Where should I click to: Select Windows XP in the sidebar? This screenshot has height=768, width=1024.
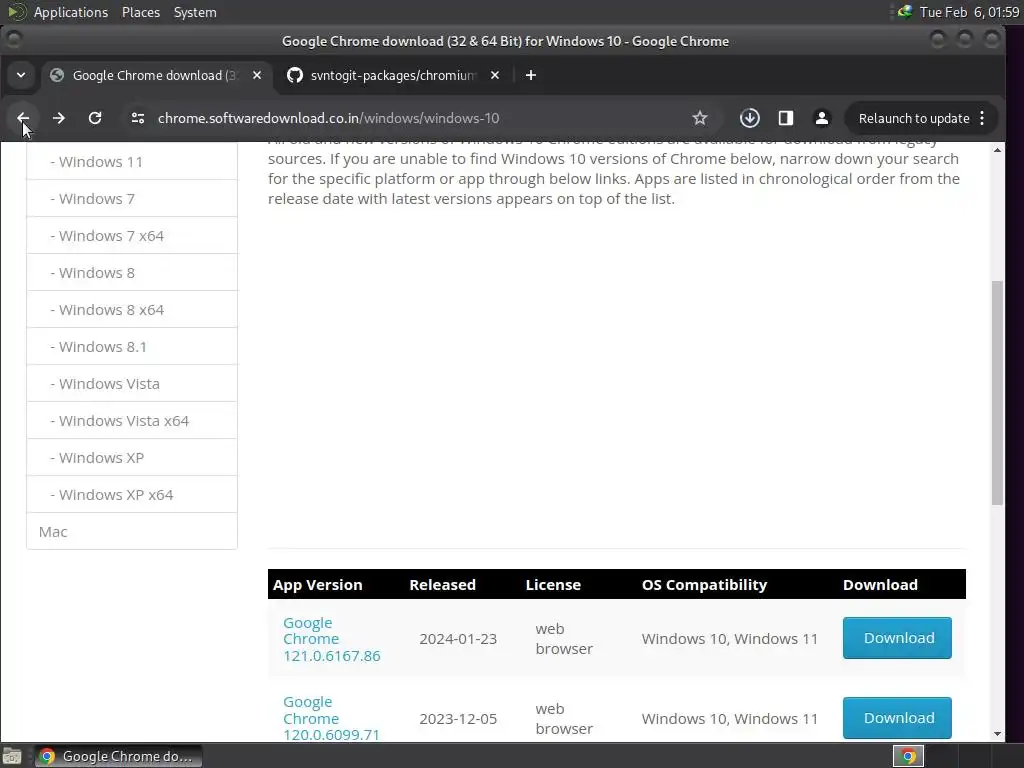tap(132, 458)
